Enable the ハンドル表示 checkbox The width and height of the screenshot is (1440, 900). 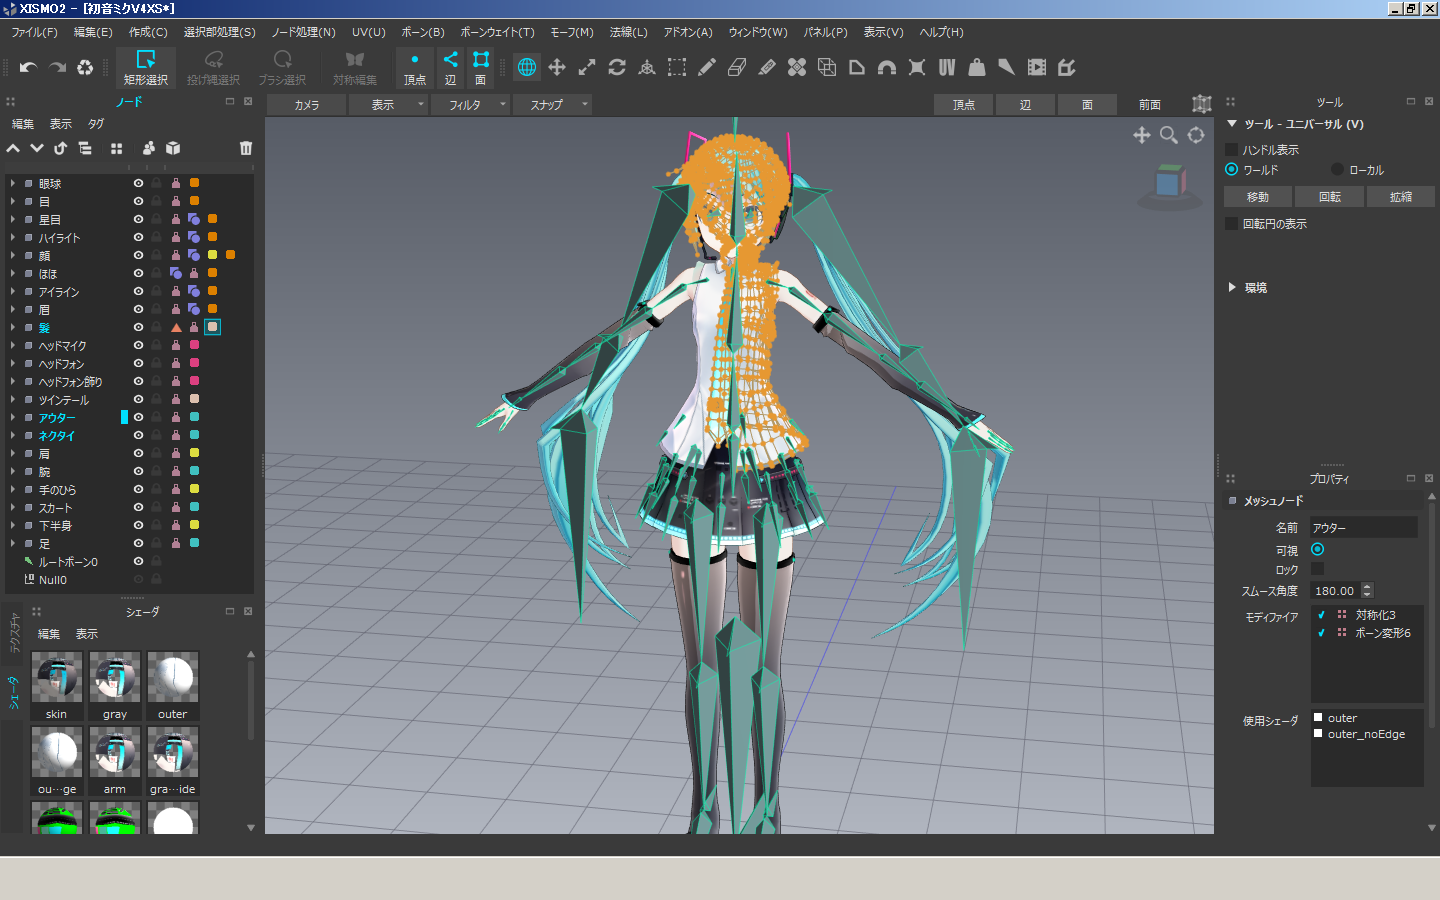coord(1232,149)
